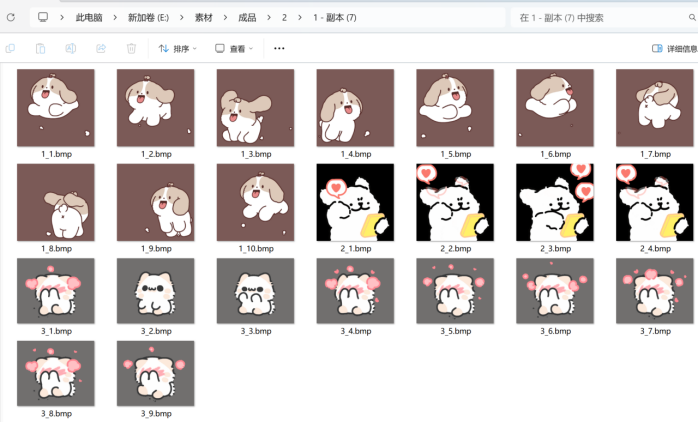Expand chevron after 此电脑 in breadcrumb
Viewport: 698px width, 422px height.
point(115,17)
